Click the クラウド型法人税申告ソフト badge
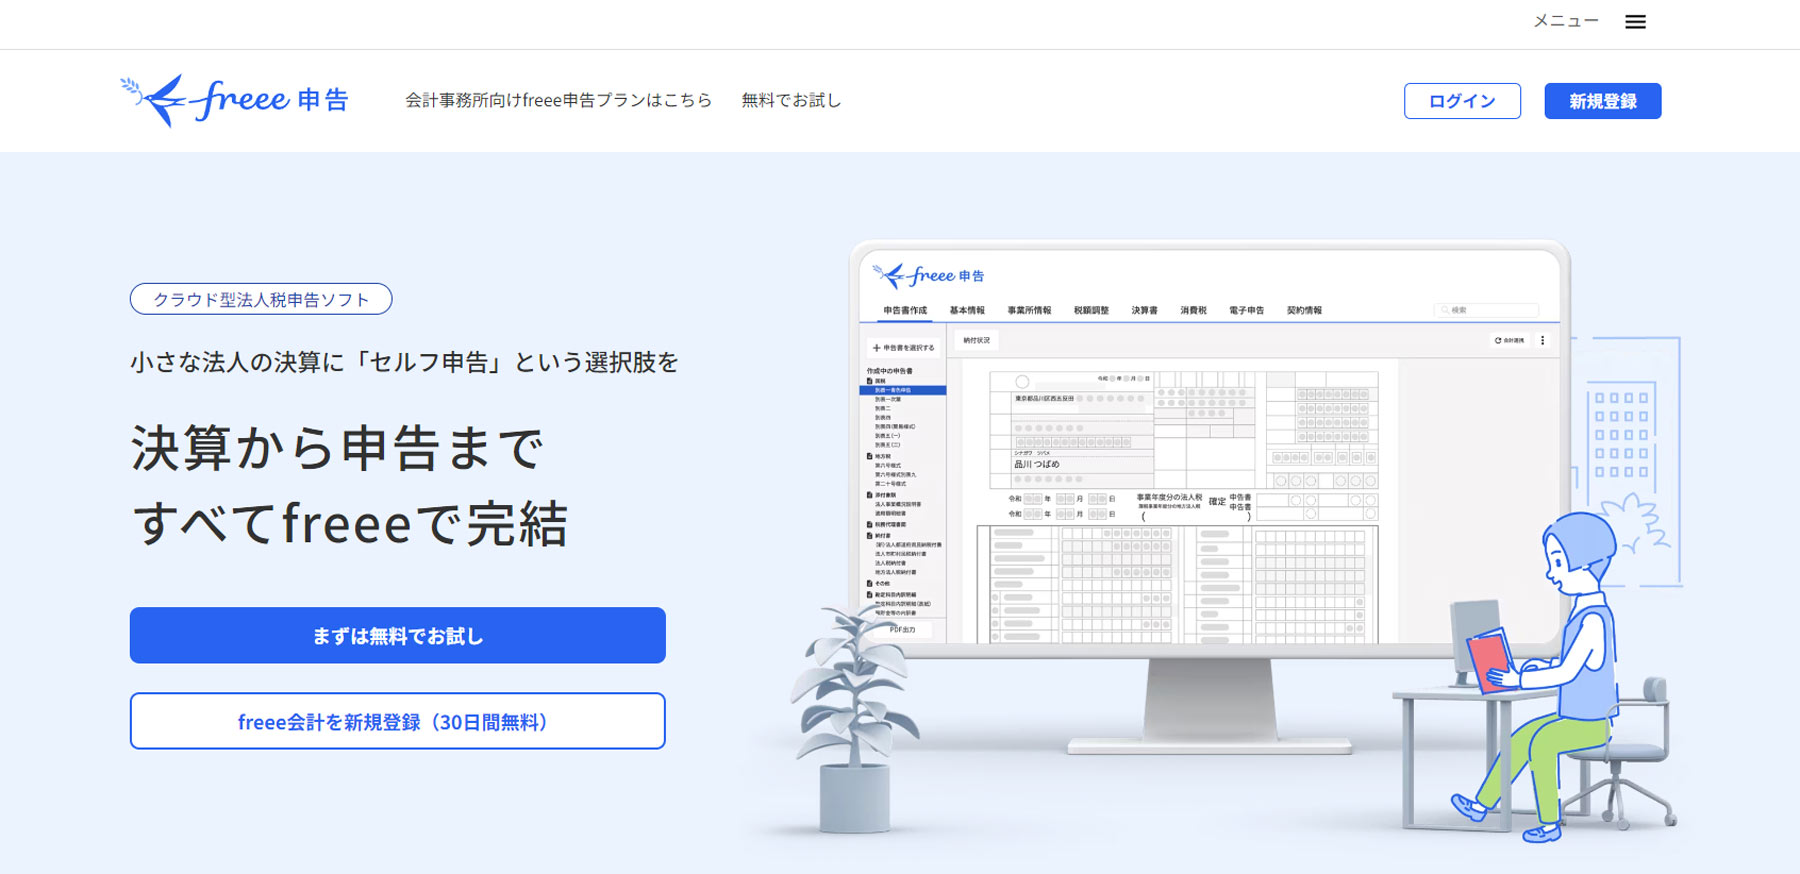 point(261,299)
